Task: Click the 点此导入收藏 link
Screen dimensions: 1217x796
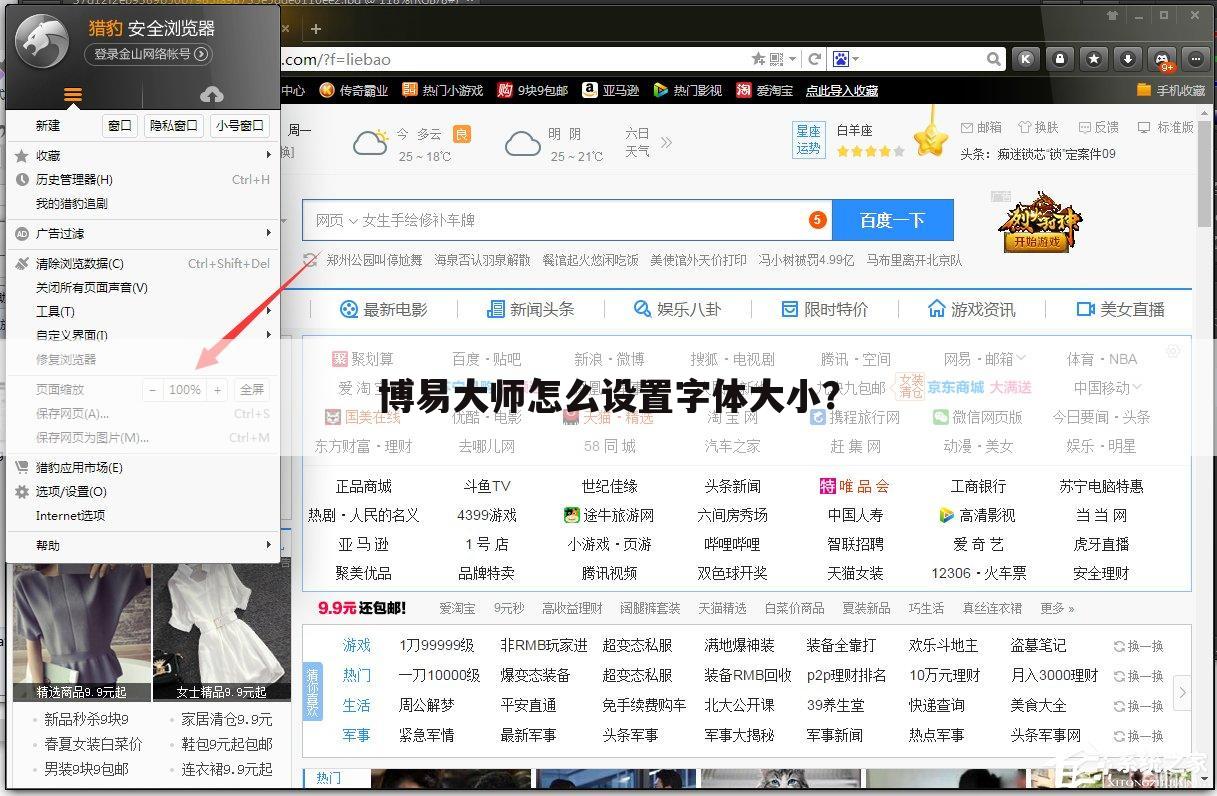Action: coord(842,90)
